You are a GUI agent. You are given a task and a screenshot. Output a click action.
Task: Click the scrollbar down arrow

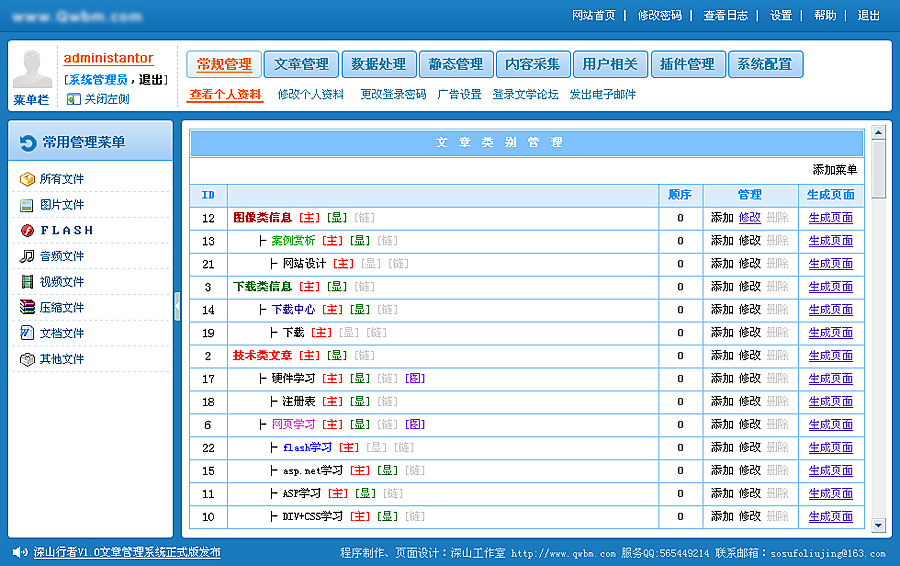(878, 524)
